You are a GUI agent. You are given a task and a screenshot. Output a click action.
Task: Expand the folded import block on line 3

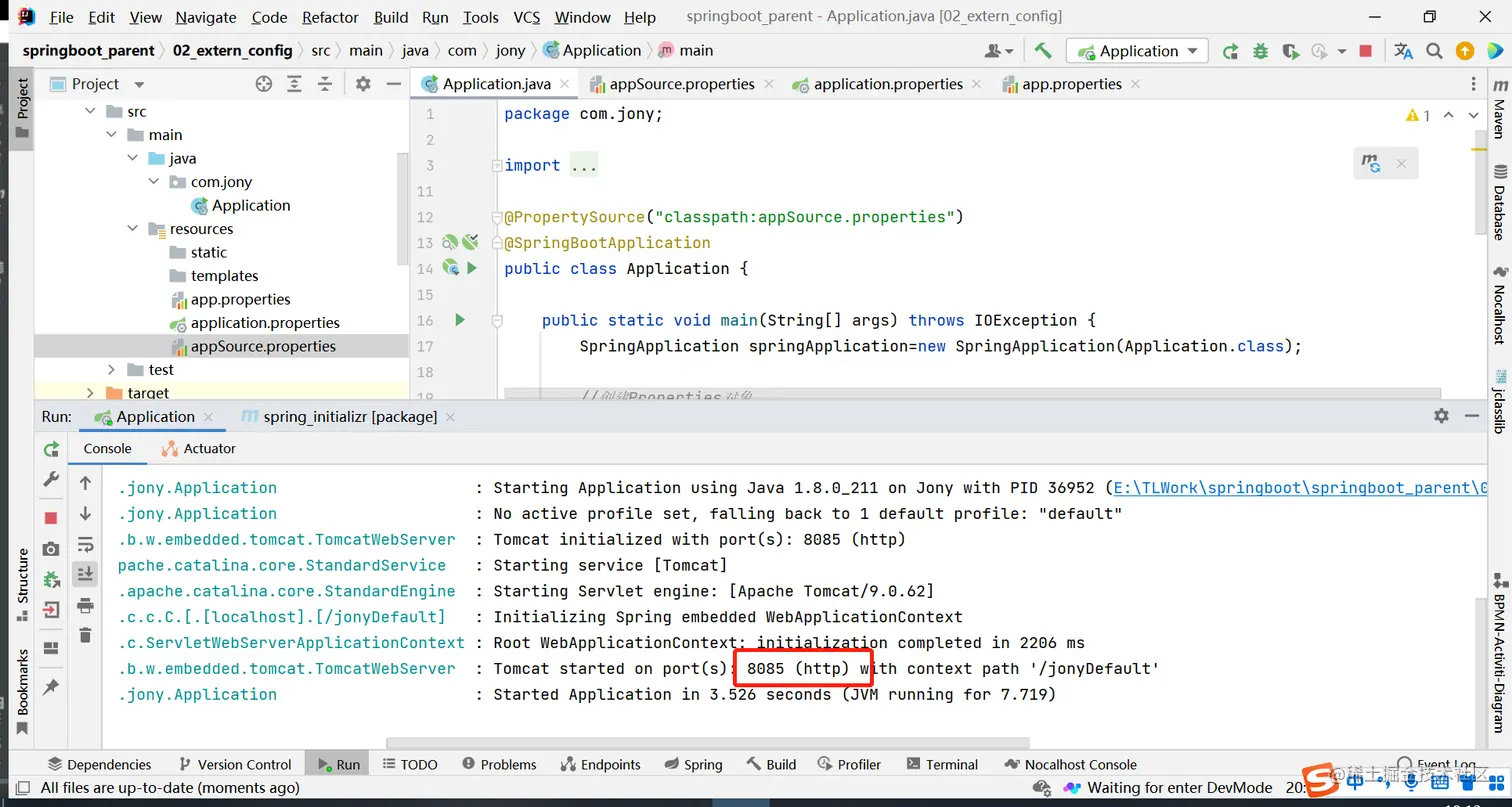[497, 166]
